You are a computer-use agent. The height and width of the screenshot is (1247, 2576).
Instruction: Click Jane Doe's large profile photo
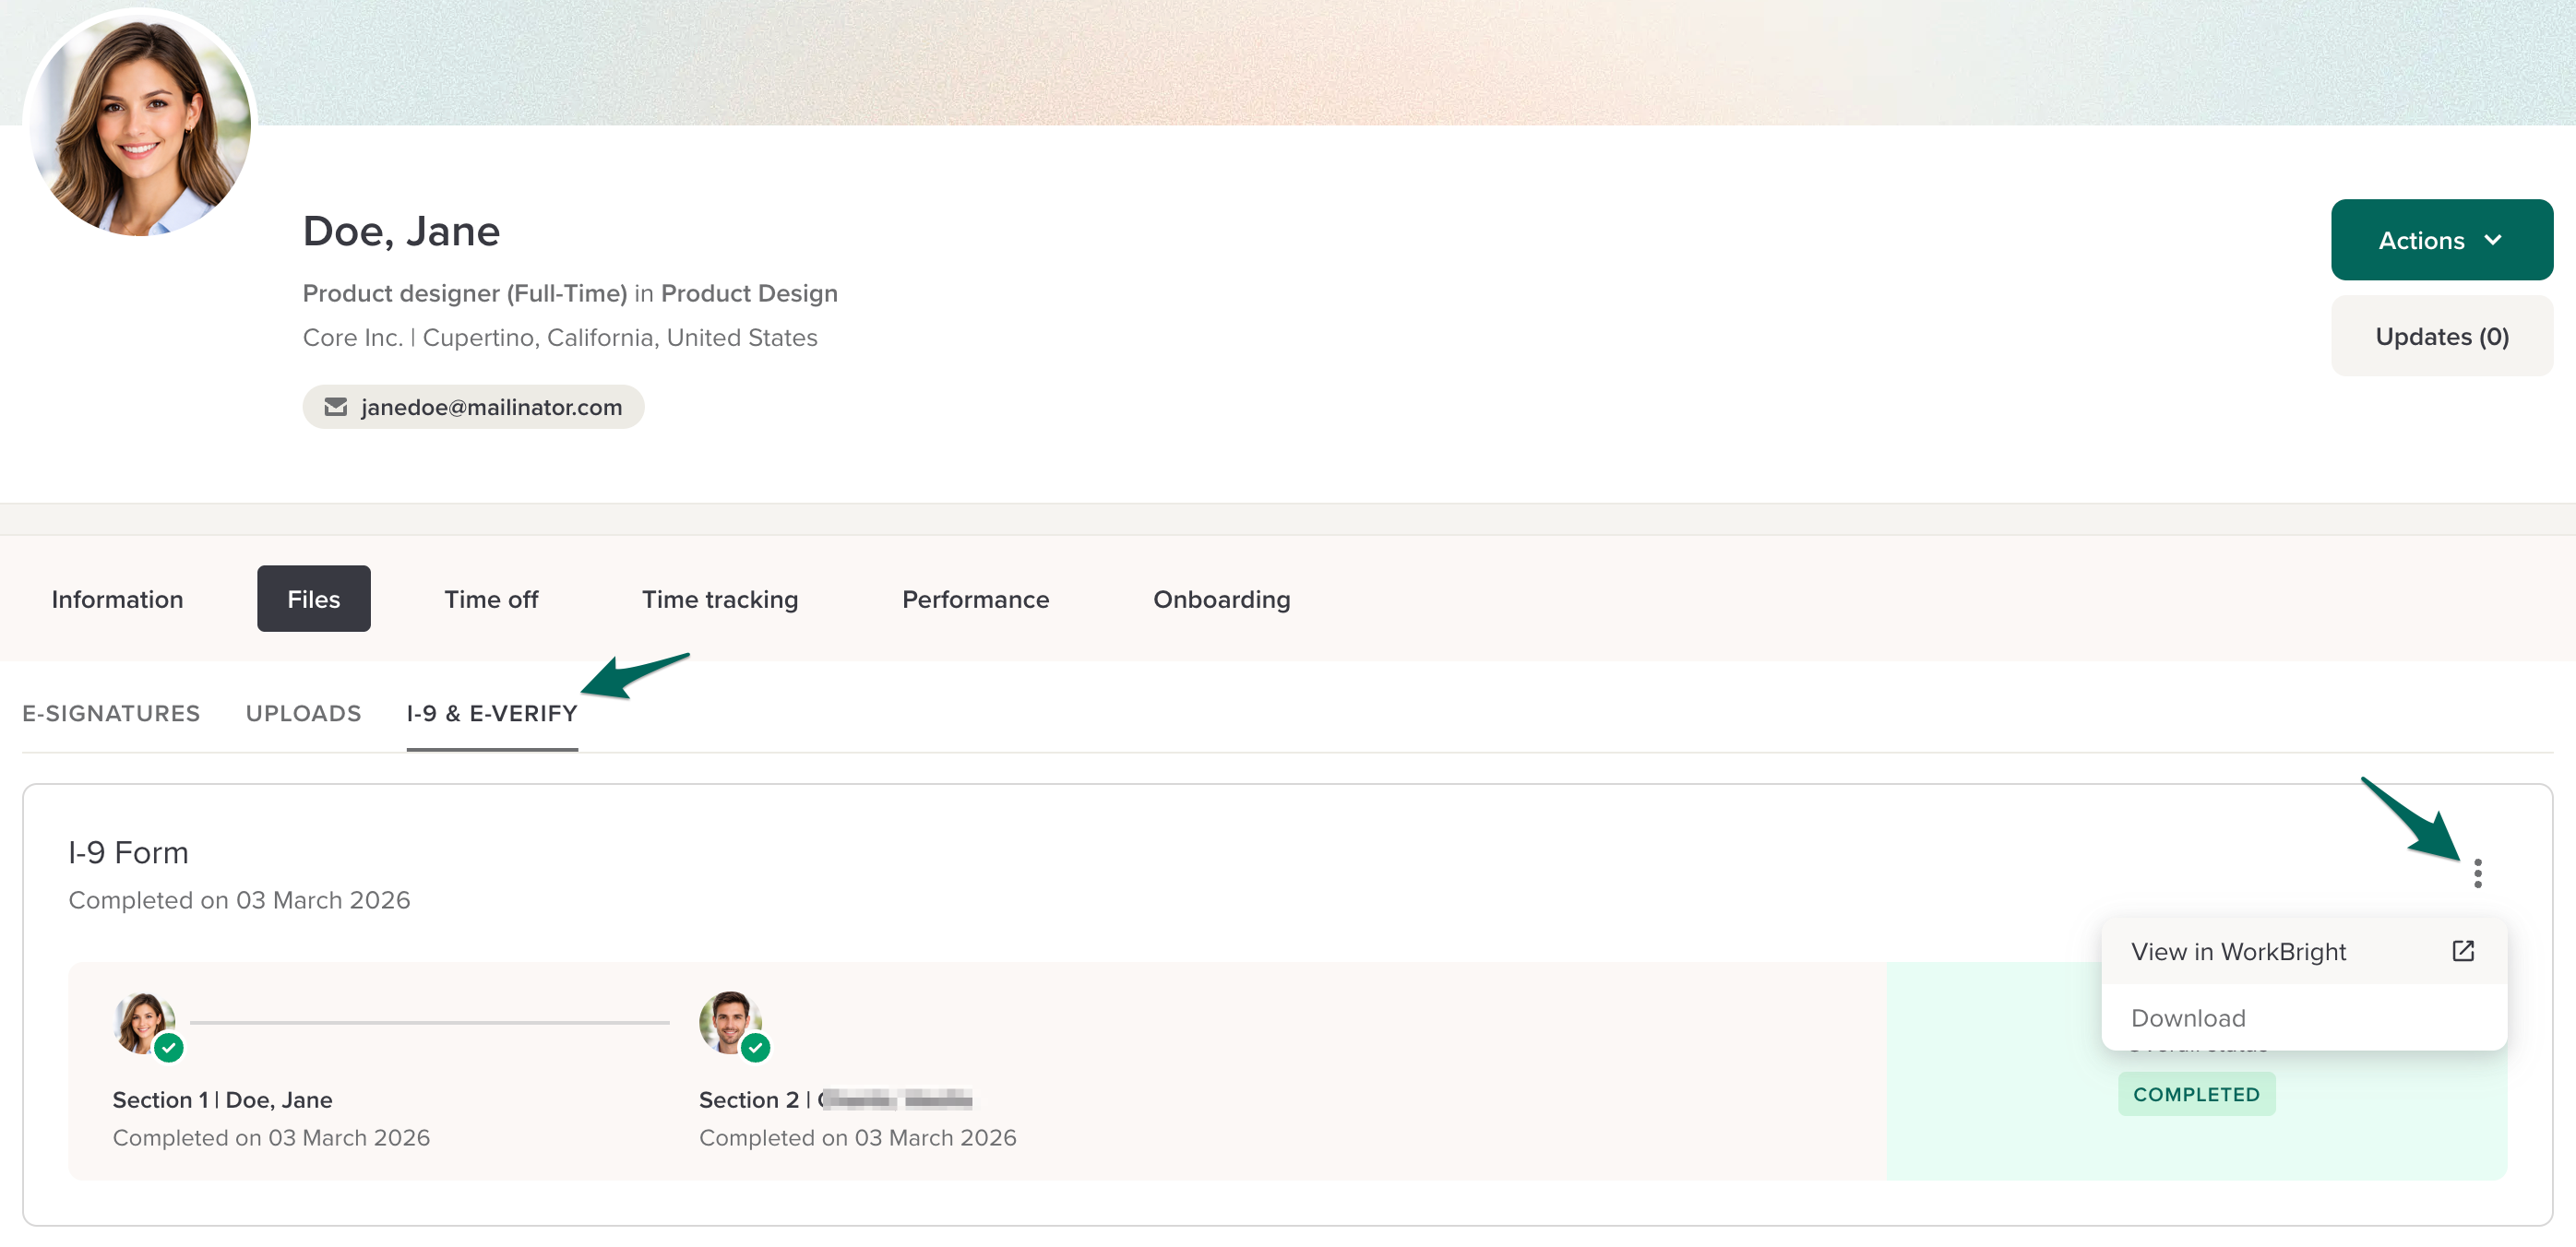140,124
